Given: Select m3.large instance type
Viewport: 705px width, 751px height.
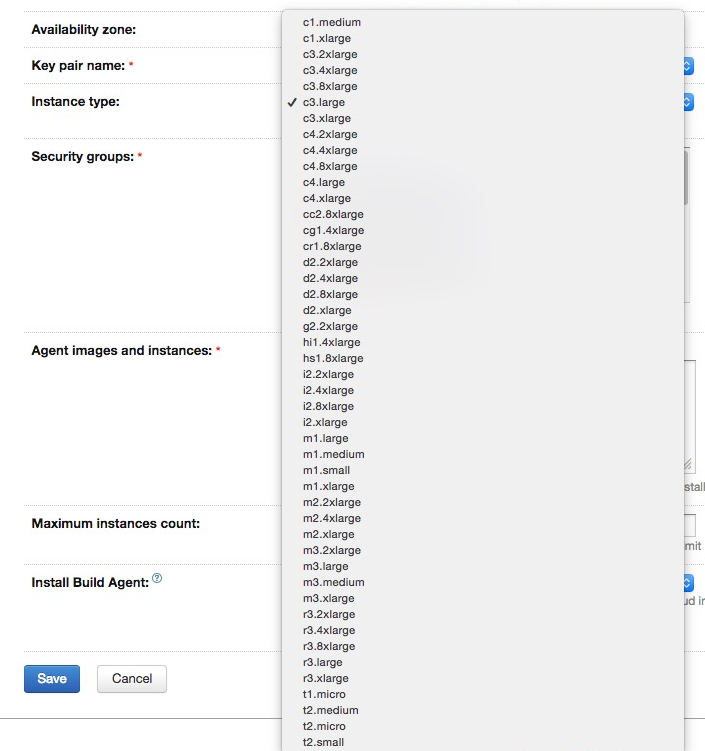Looking at the screenshot, I should [x=483, y=566].
